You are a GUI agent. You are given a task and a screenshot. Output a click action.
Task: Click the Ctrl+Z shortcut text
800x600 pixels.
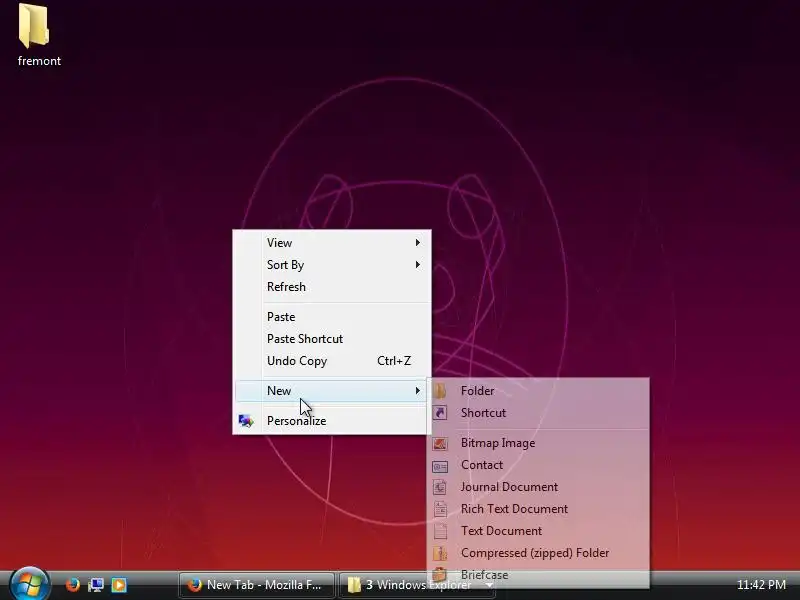[x=394, y=361]
